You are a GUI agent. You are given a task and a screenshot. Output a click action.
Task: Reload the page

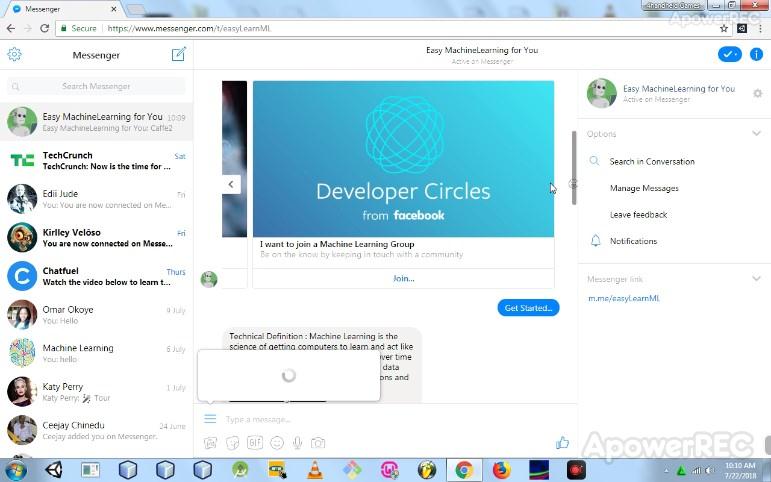[x=44, y=28]
